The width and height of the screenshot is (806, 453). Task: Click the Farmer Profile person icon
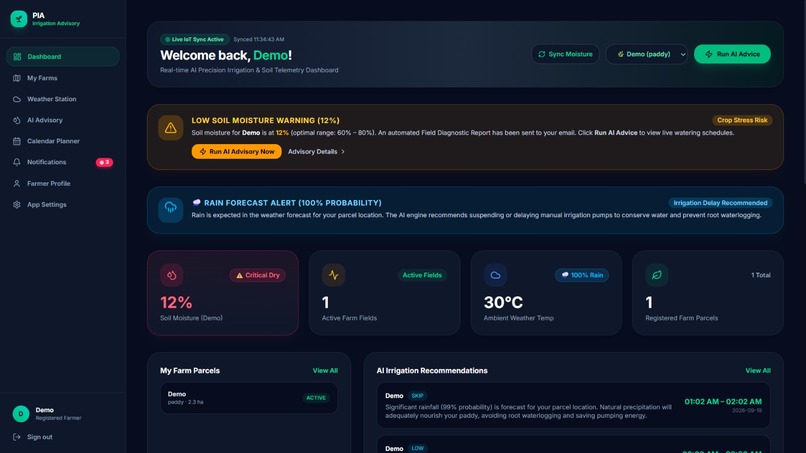point(17,184)
